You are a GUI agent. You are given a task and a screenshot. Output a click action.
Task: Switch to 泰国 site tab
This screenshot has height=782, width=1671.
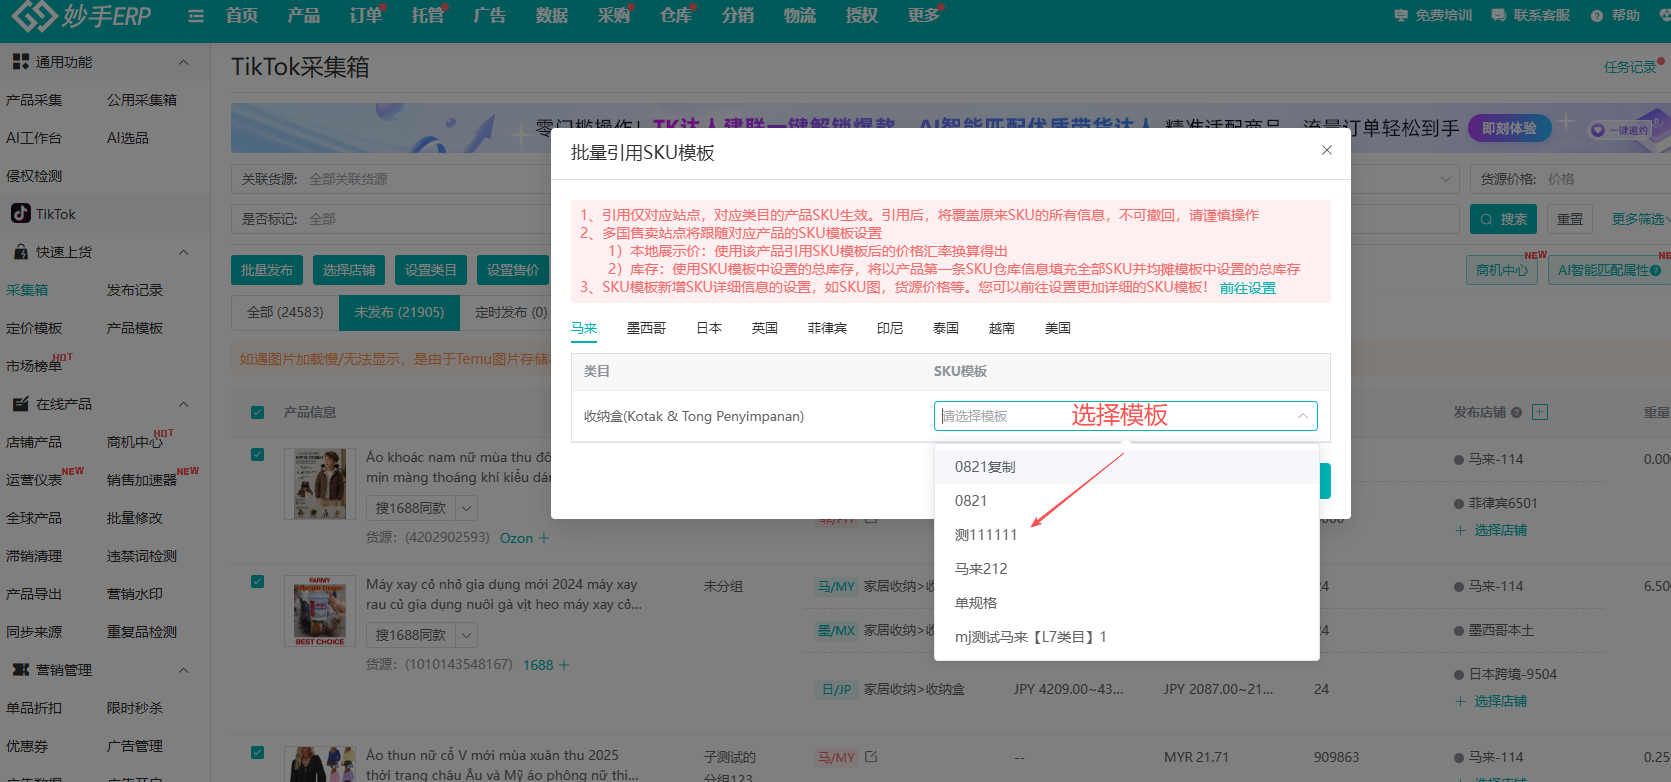click(946, 328)
